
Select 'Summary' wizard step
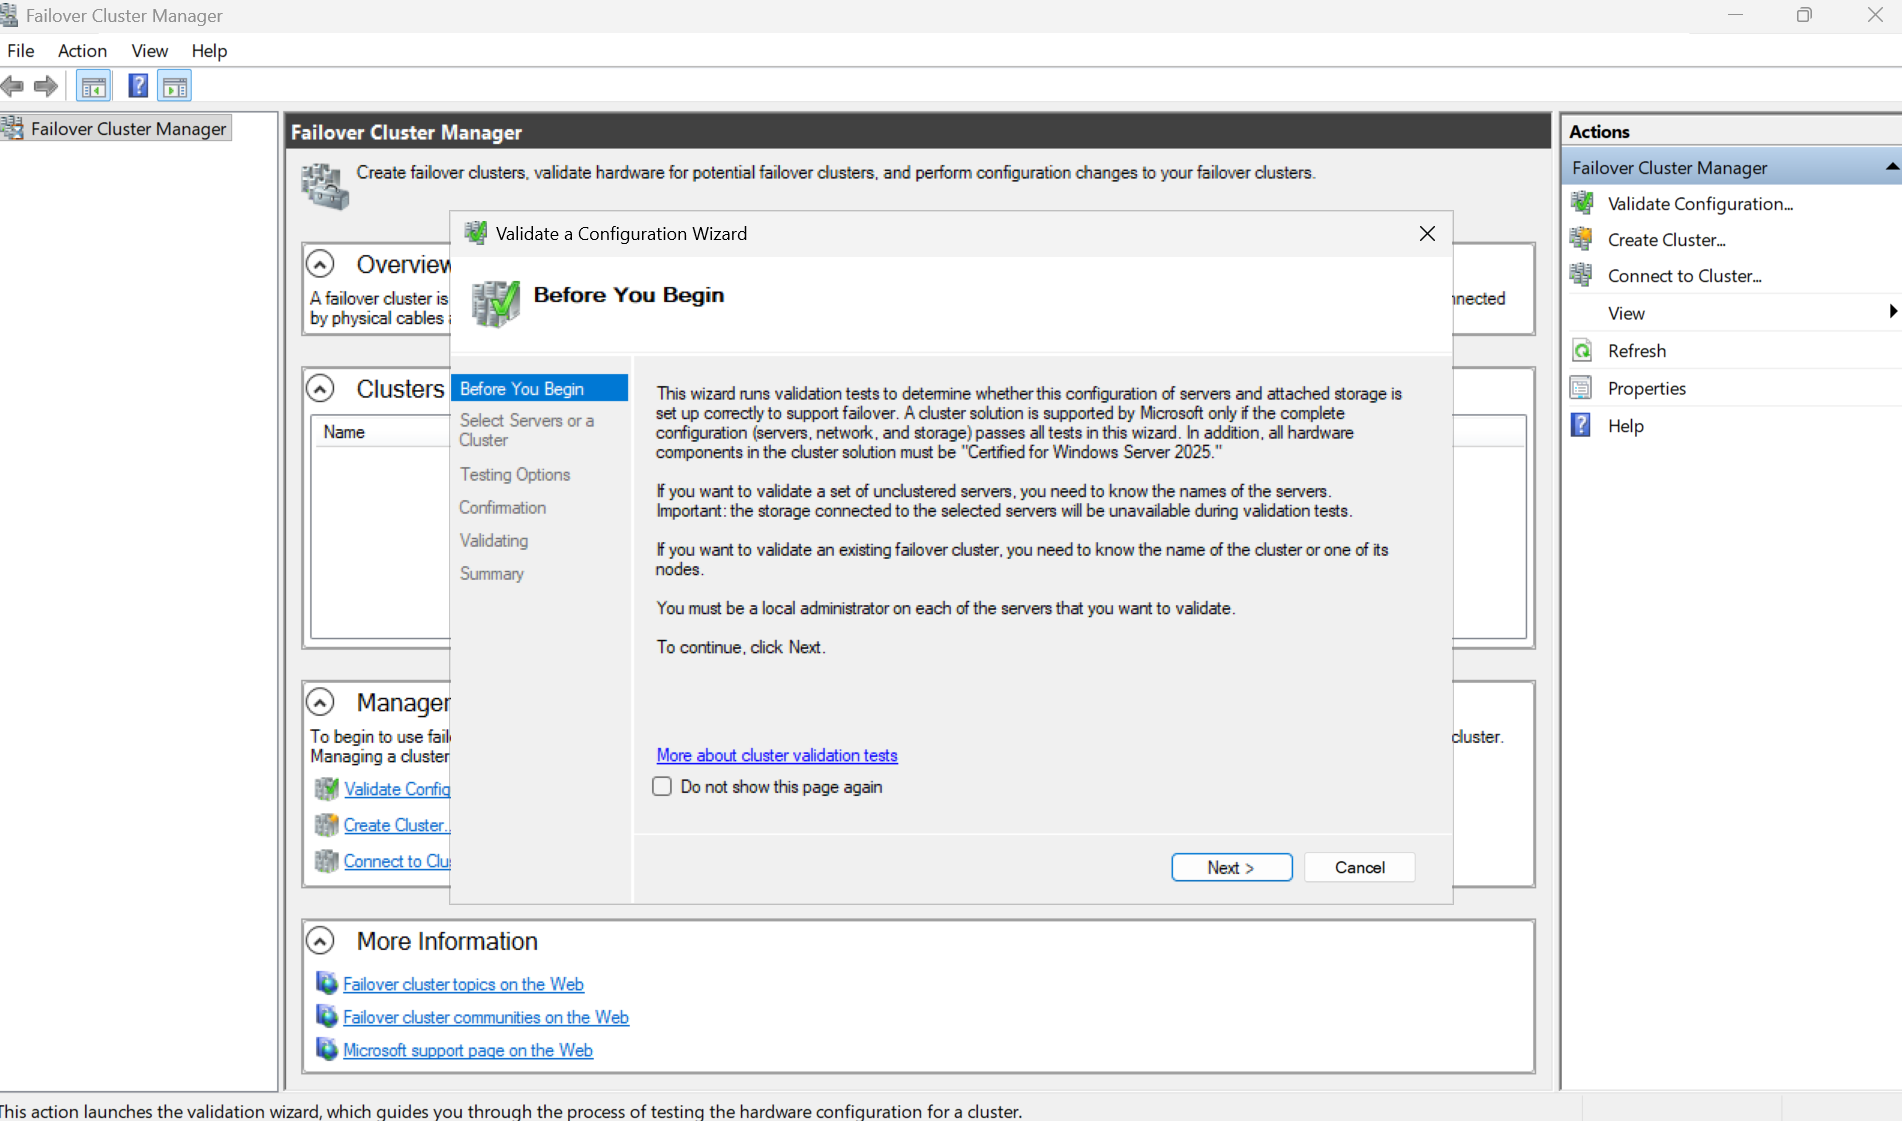(491, 573)
